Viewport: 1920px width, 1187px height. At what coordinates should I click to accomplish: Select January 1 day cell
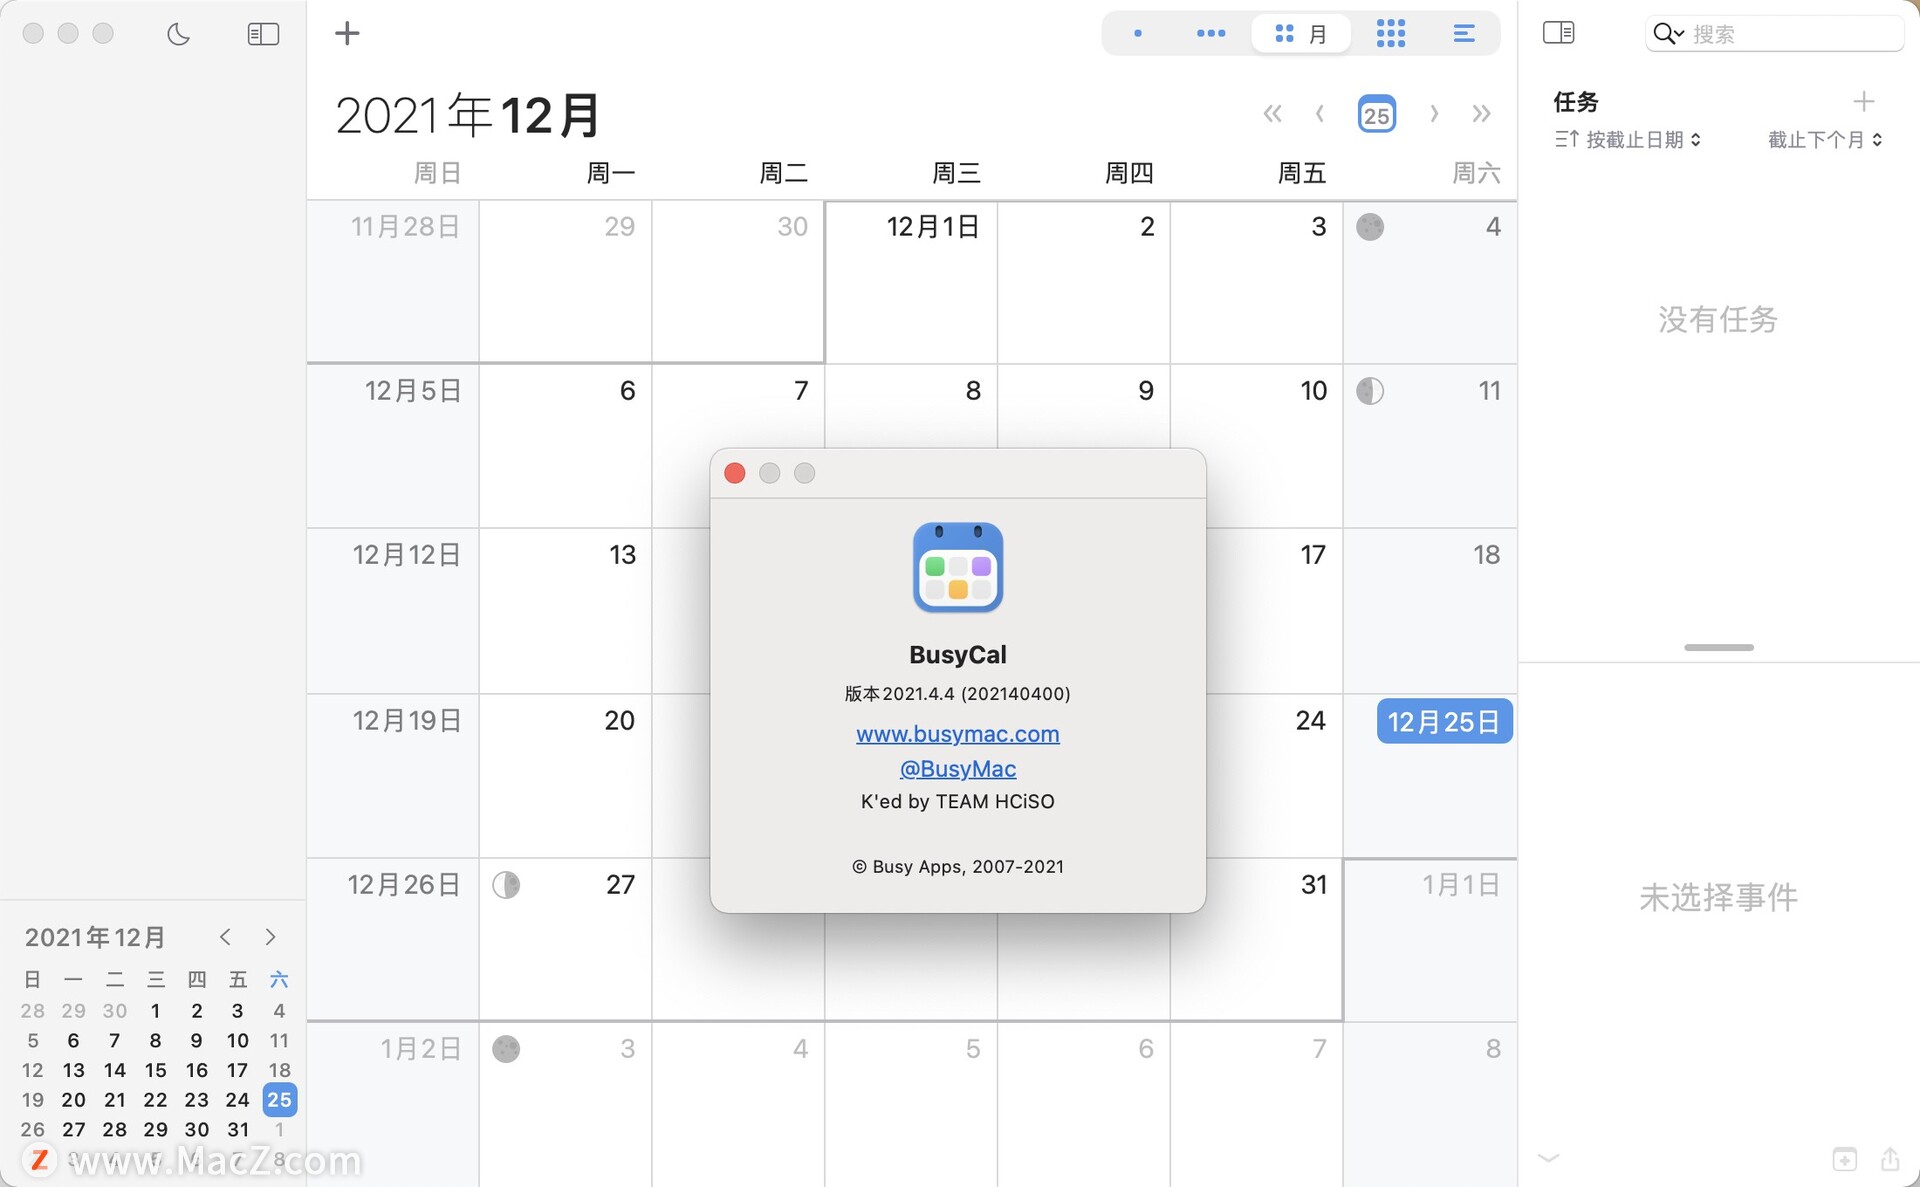[x=1430, y=940]
